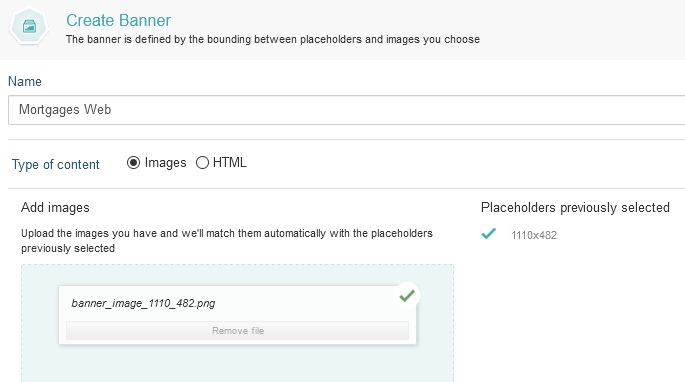Click the Name input field

pyautogui.click(x=346, y=110)
